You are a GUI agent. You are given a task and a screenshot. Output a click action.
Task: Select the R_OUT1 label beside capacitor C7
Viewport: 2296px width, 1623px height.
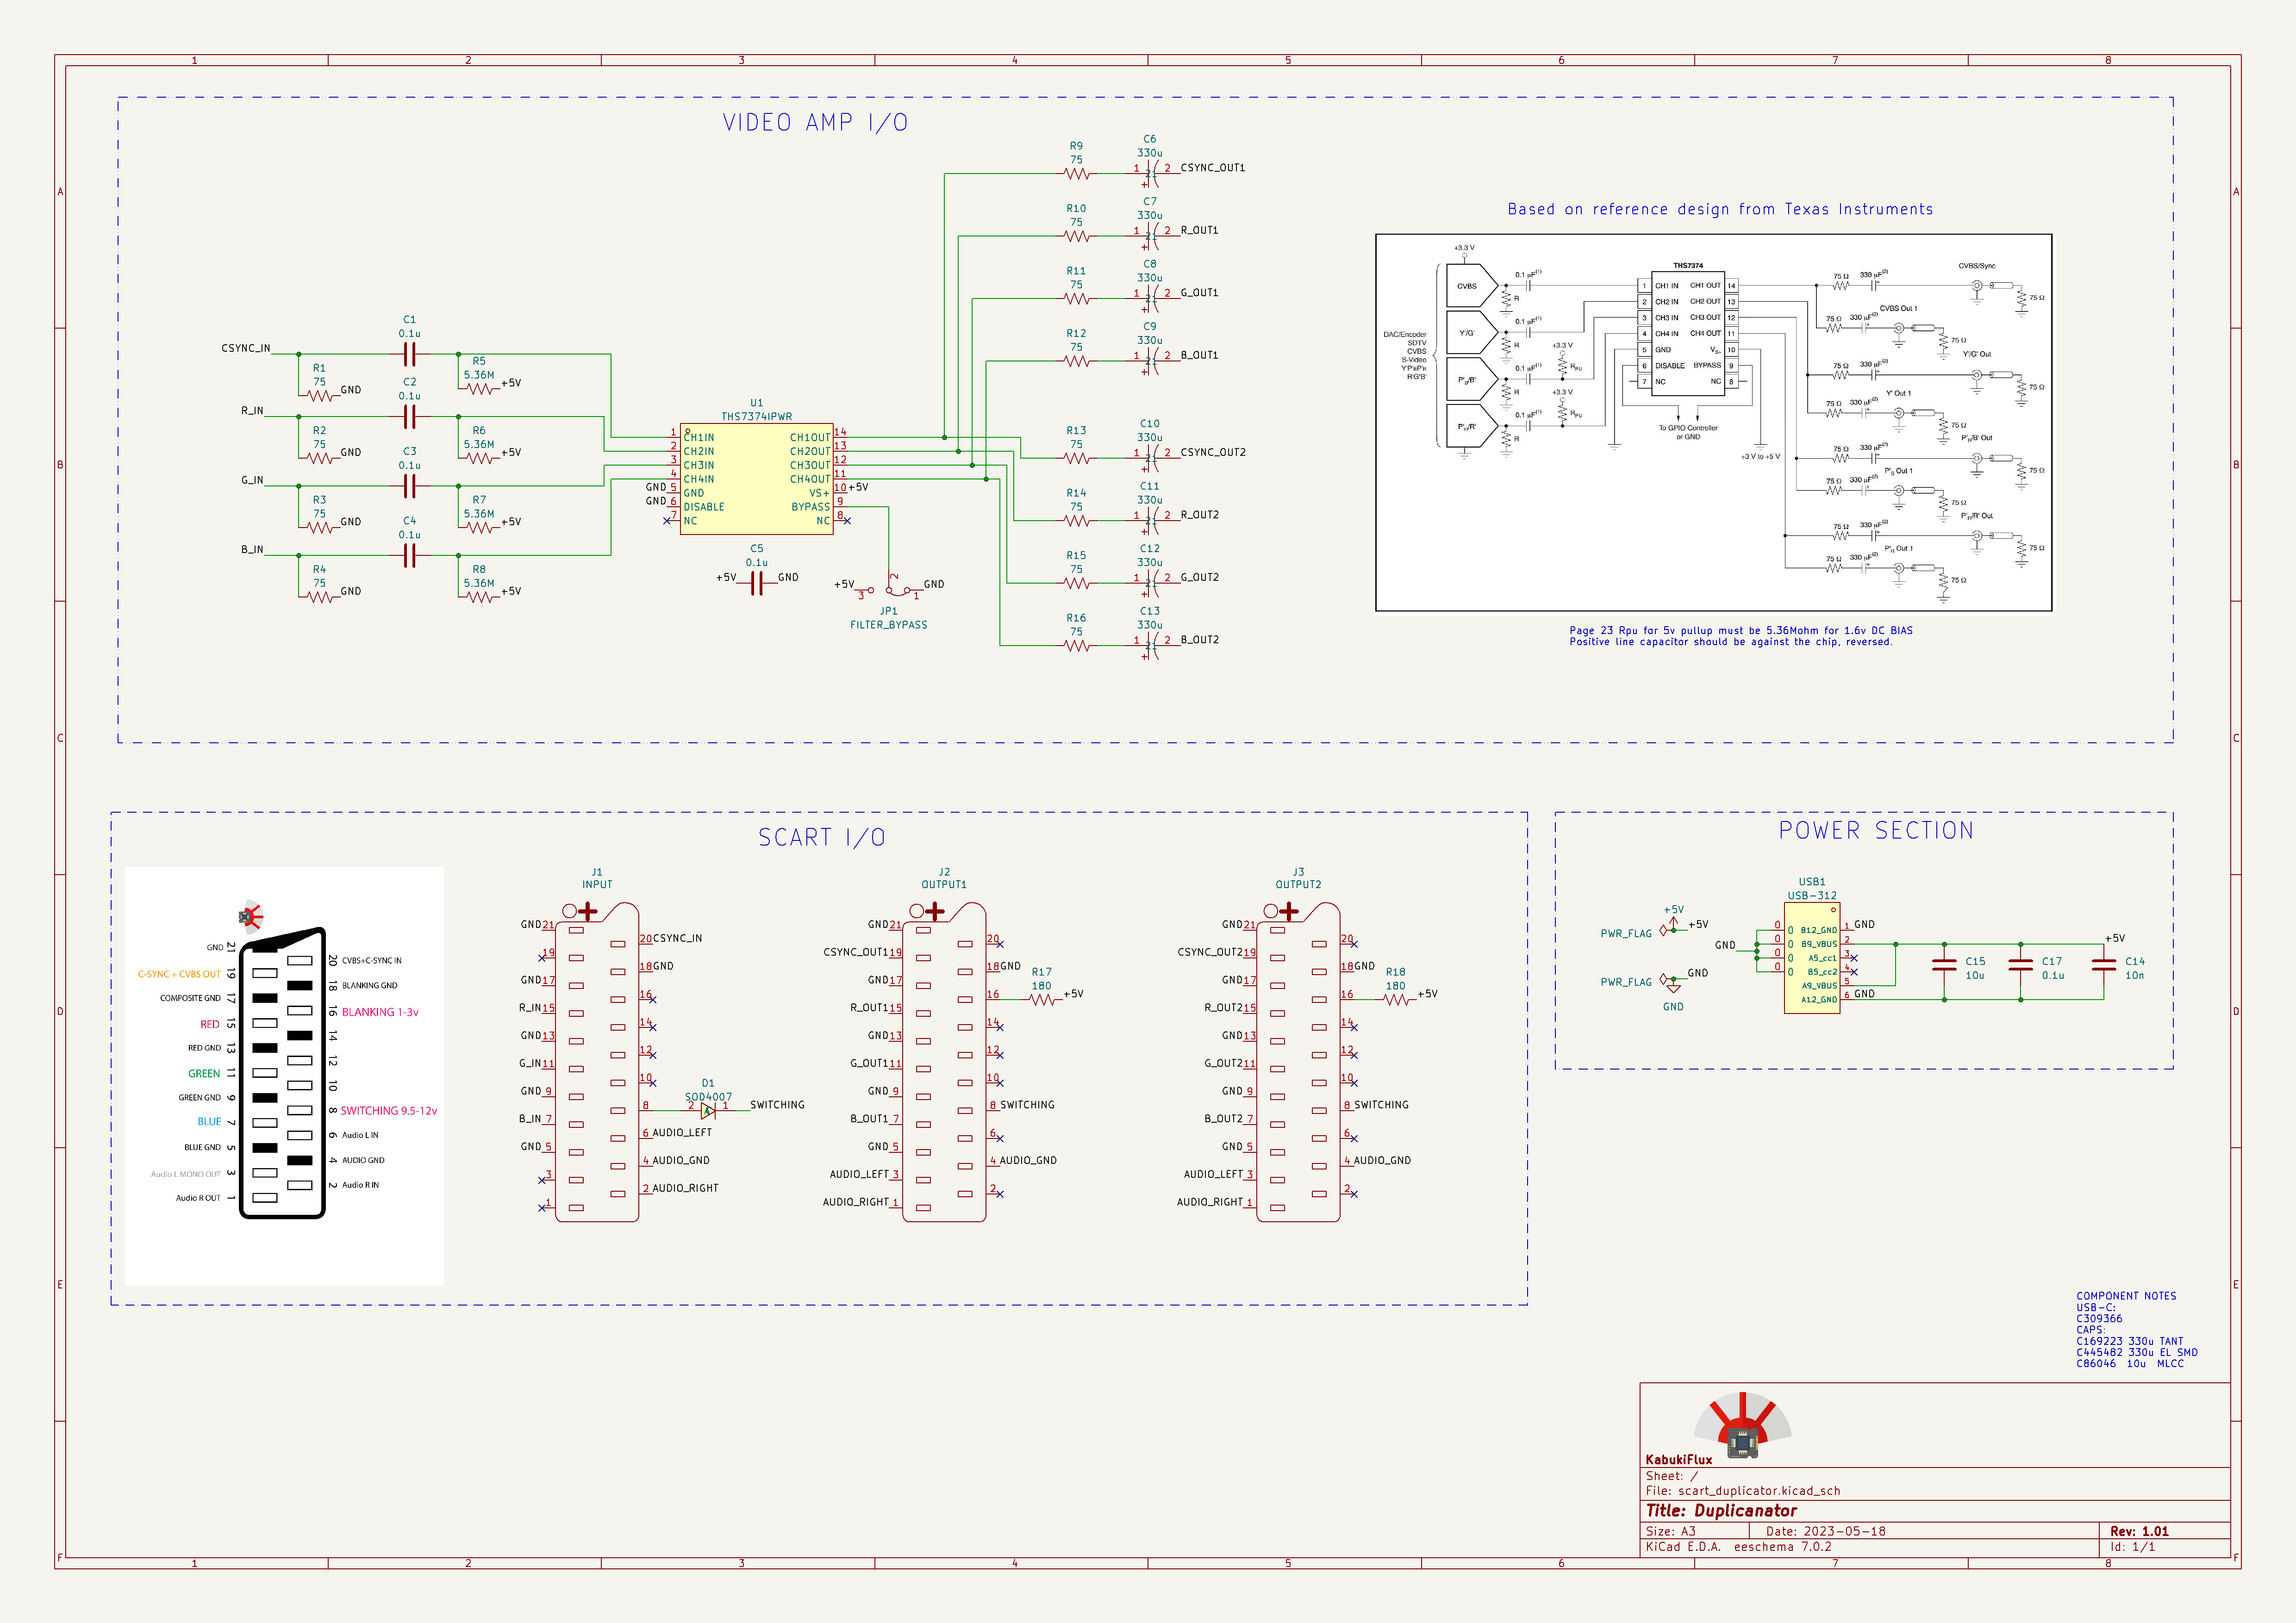click(x=1199, y=230)
